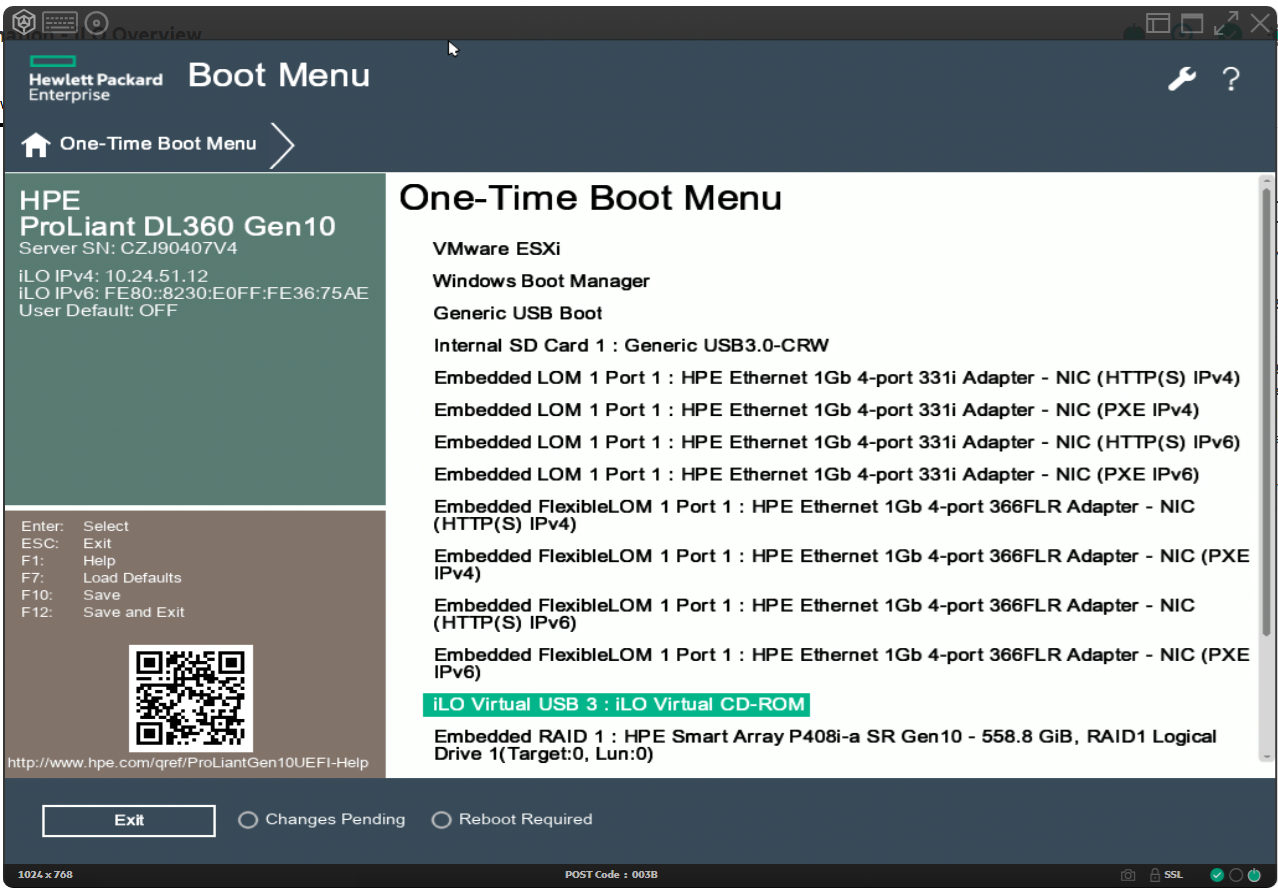The height and width of the screenshot is (893, 1278).
Task: Boot from iLO Virtual CD-ROM
Action: [616, 704]
